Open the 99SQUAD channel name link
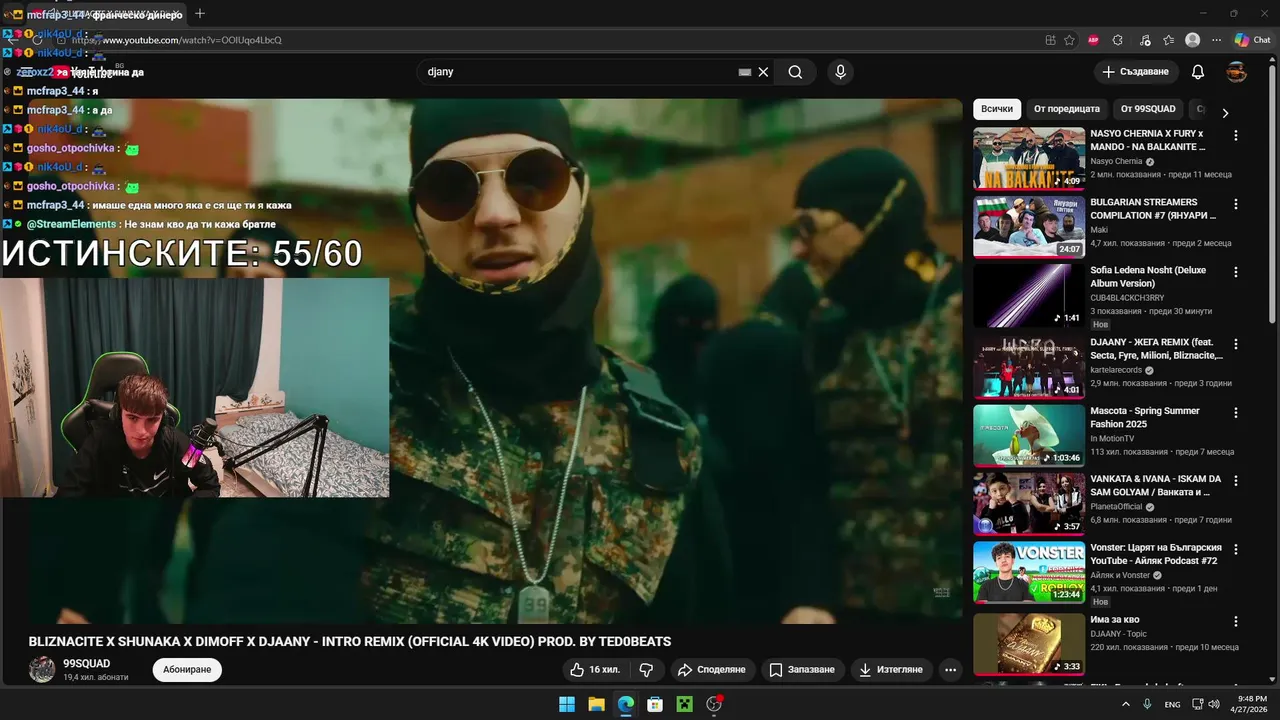The height and width of the screenshot is (720, 1280). [87, 664]
